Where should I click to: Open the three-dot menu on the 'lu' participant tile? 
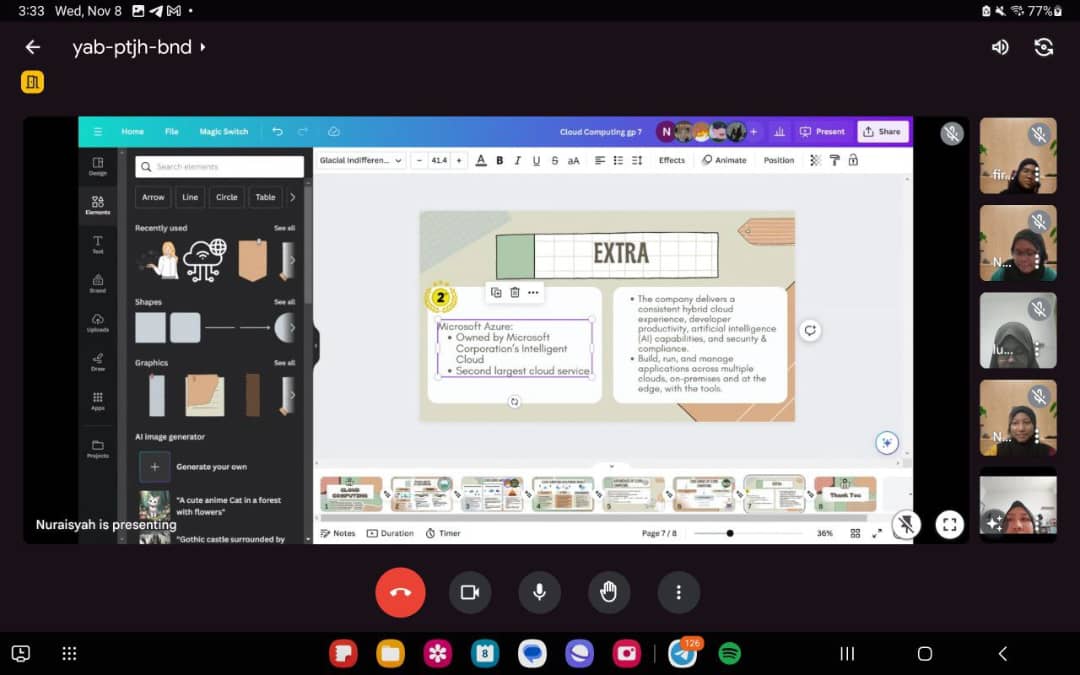pos(1037,349)
